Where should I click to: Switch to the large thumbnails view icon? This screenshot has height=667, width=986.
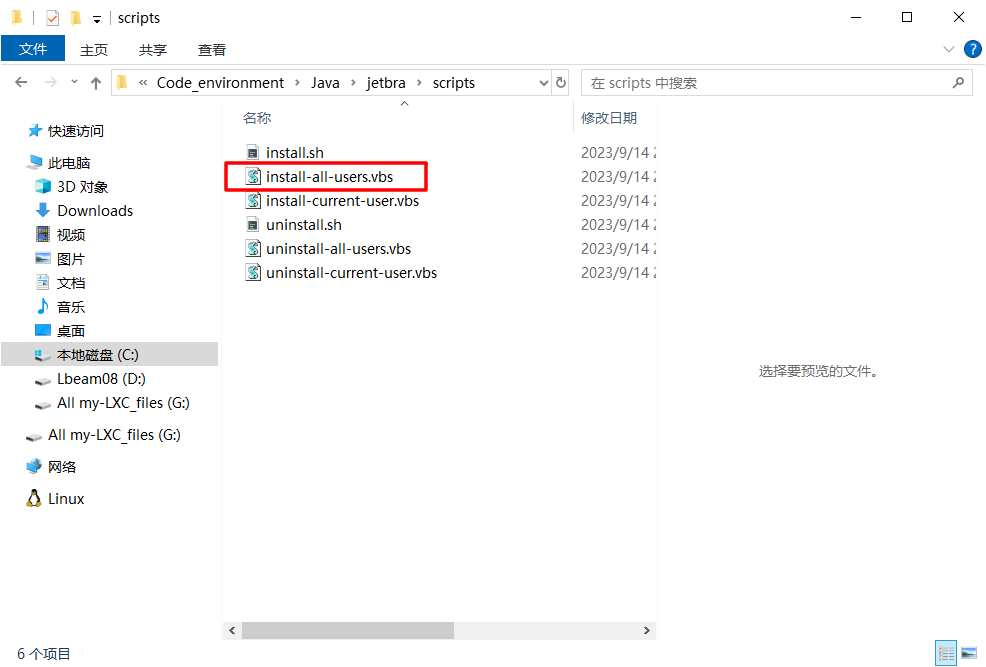[968, 653]
